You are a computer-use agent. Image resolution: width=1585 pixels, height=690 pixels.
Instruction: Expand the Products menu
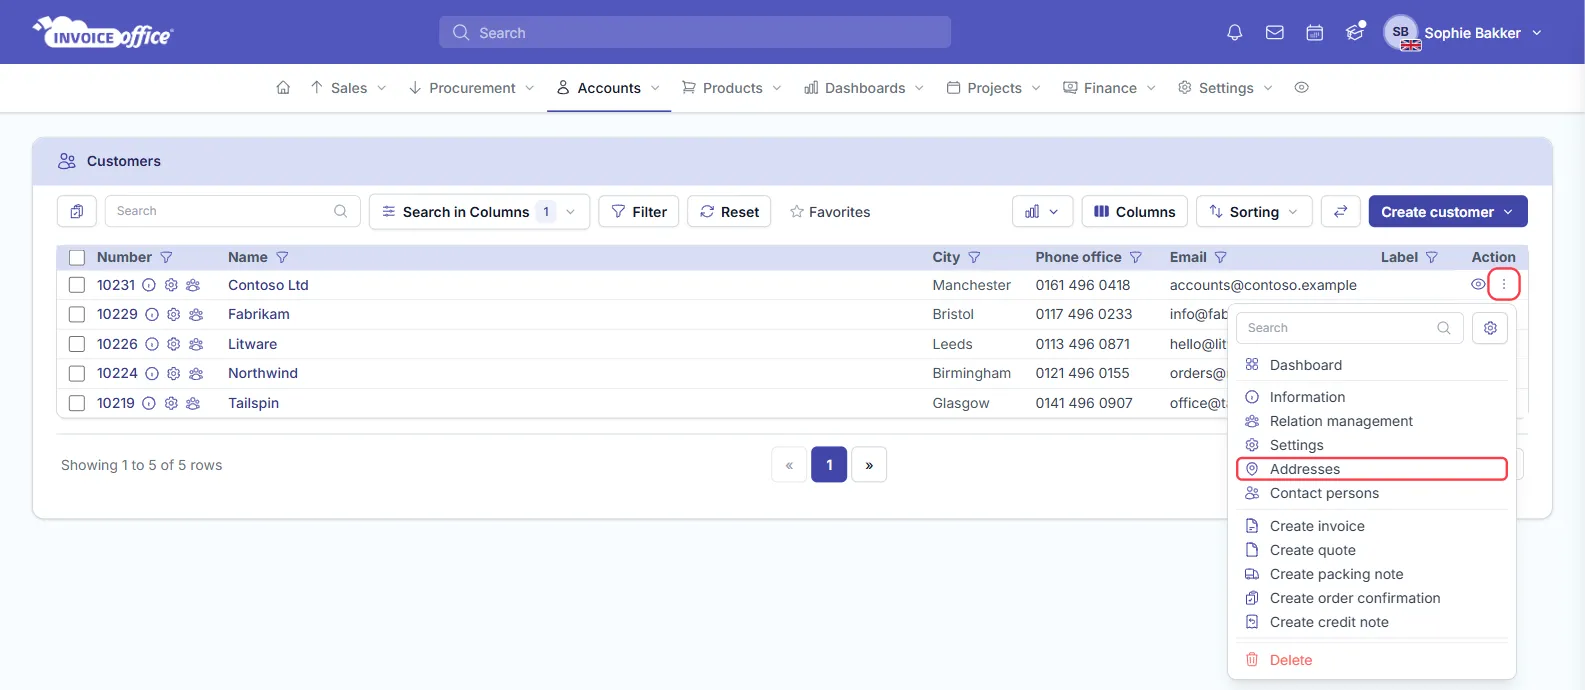(x=731, y=88)
